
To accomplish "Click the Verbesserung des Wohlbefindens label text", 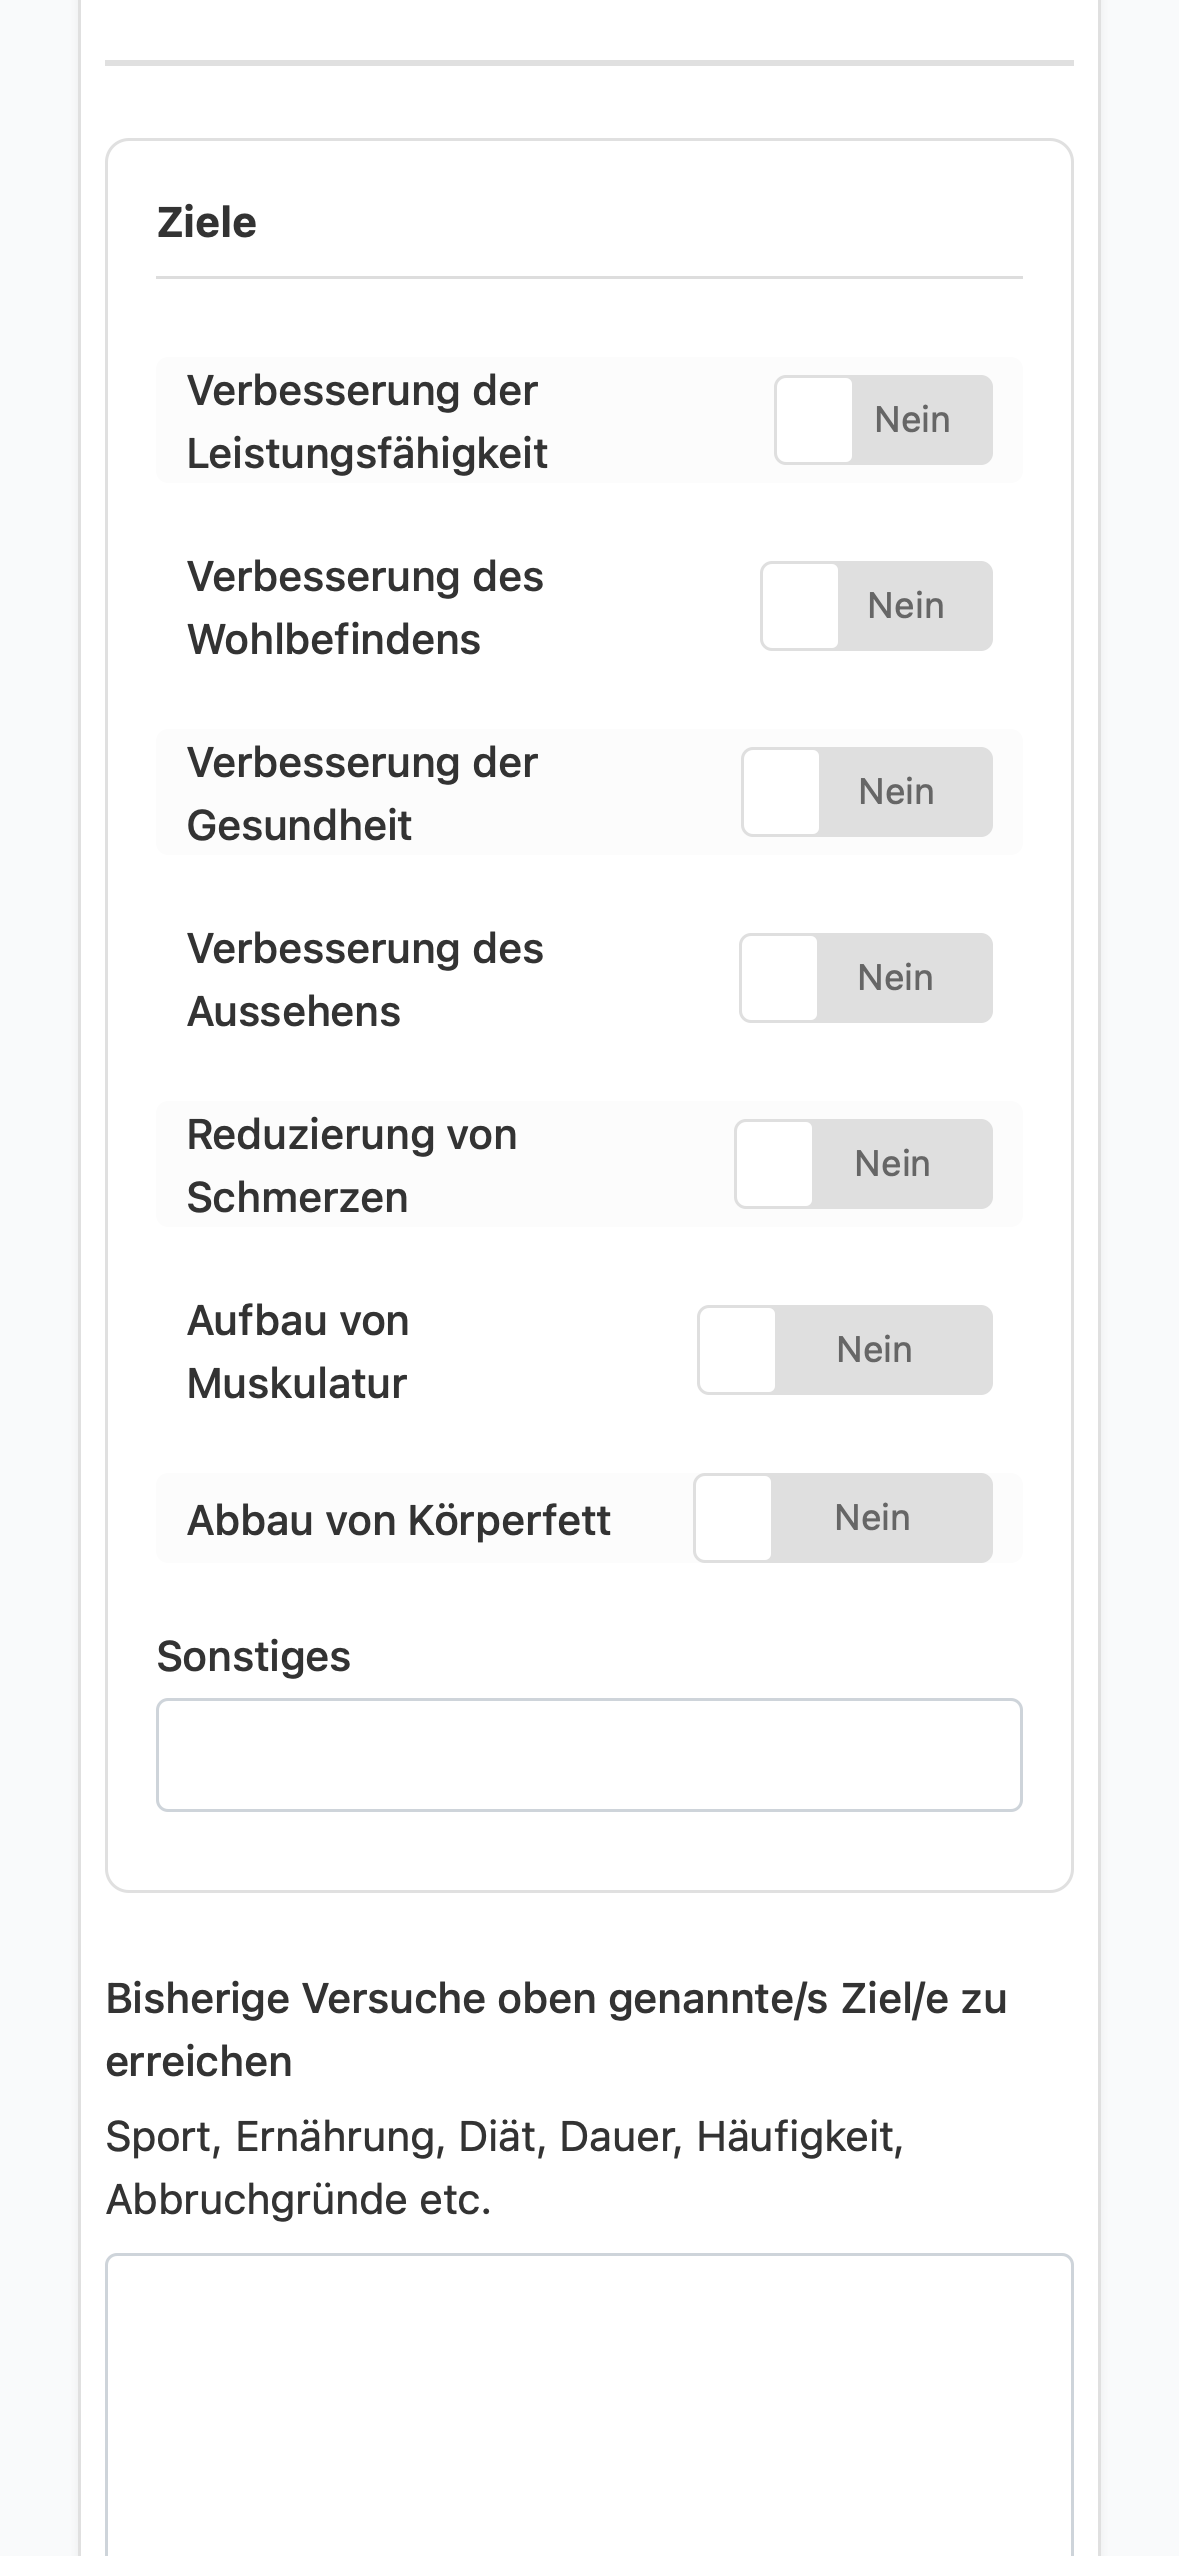I will point(365,608).
